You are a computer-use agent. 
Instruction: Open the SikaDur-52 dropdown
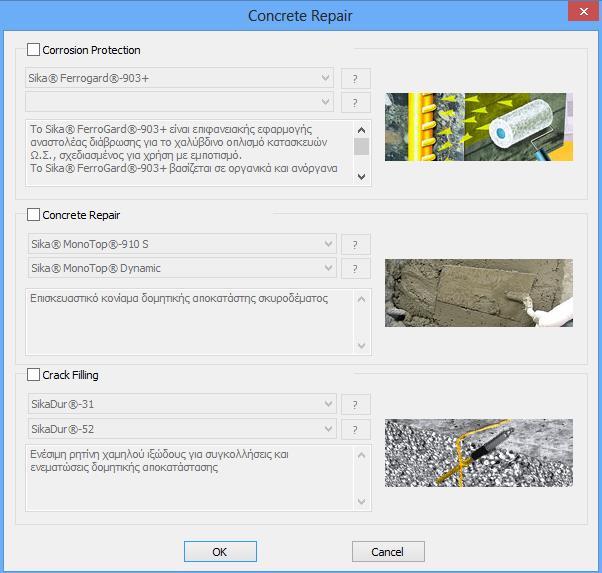pyautogui.click(x=182, y=429)
